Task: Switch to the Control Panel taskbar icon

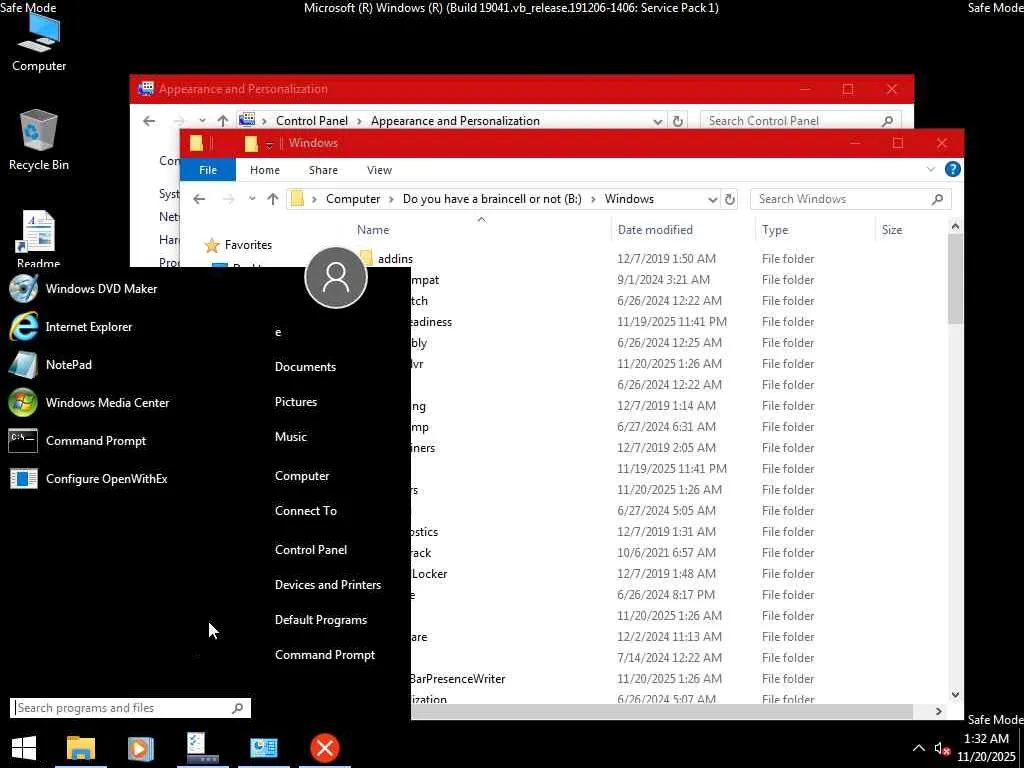Action: (264, 748)
